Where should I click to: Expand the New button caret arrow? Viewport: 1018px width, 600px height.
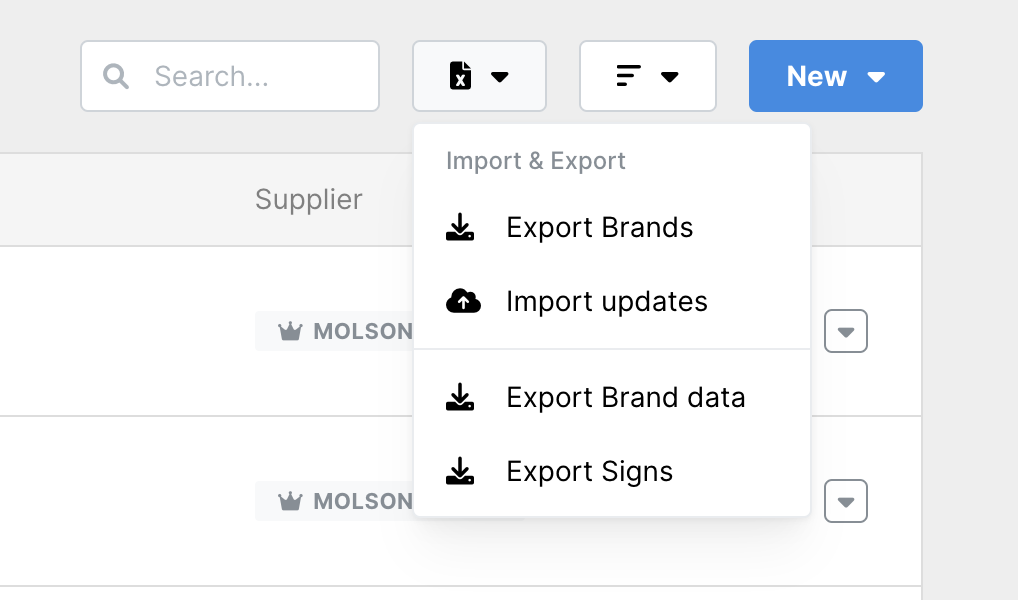tap(876, 77)
